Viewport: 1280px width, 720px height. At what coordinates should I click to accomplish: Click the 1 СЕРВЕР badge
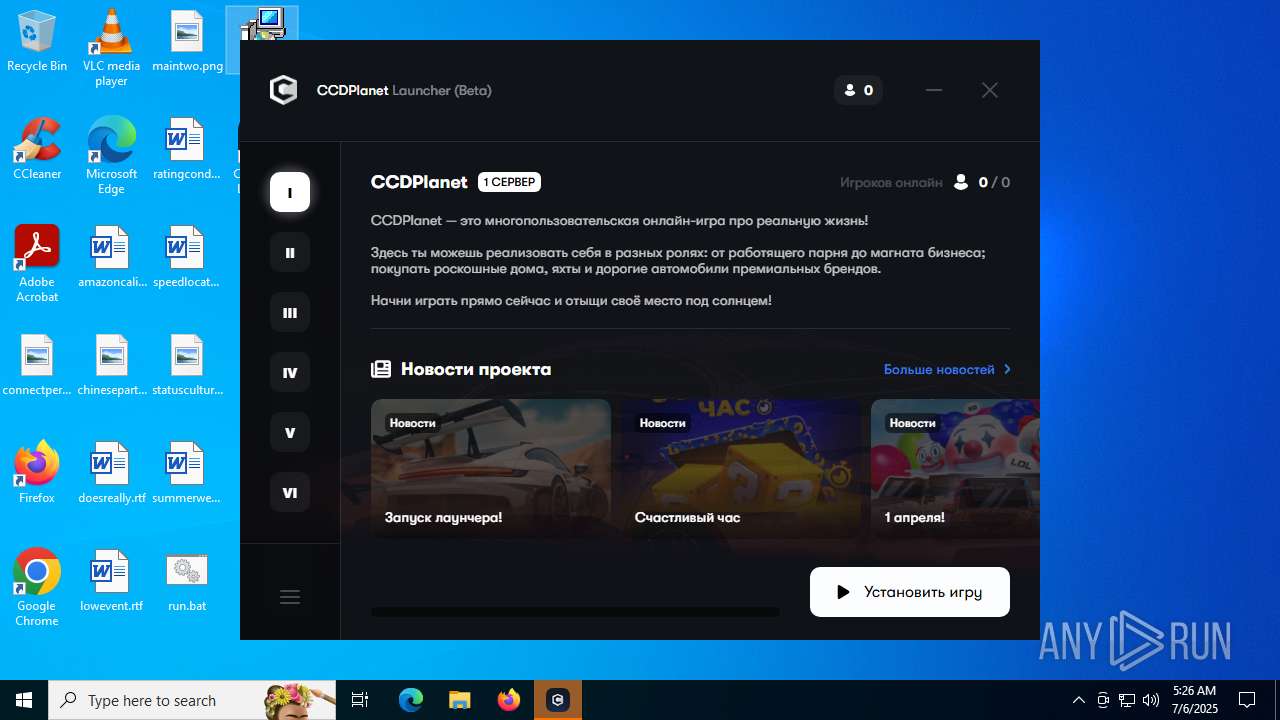pyautogui.click(x=509, y=182)
